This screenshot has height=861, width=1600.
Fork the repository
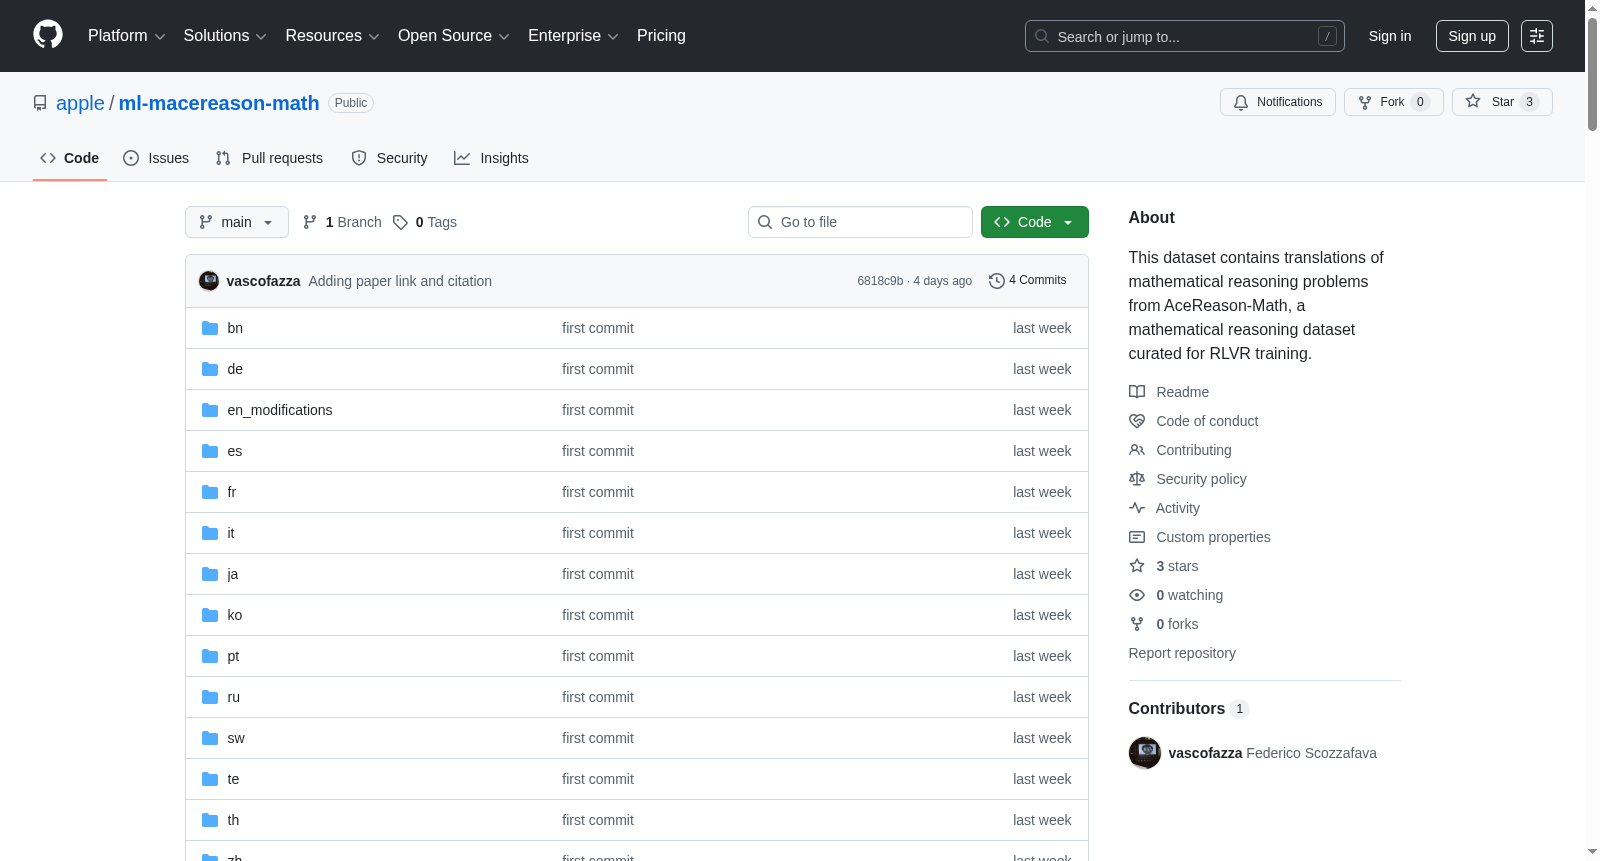click(x=1394, y=102)
